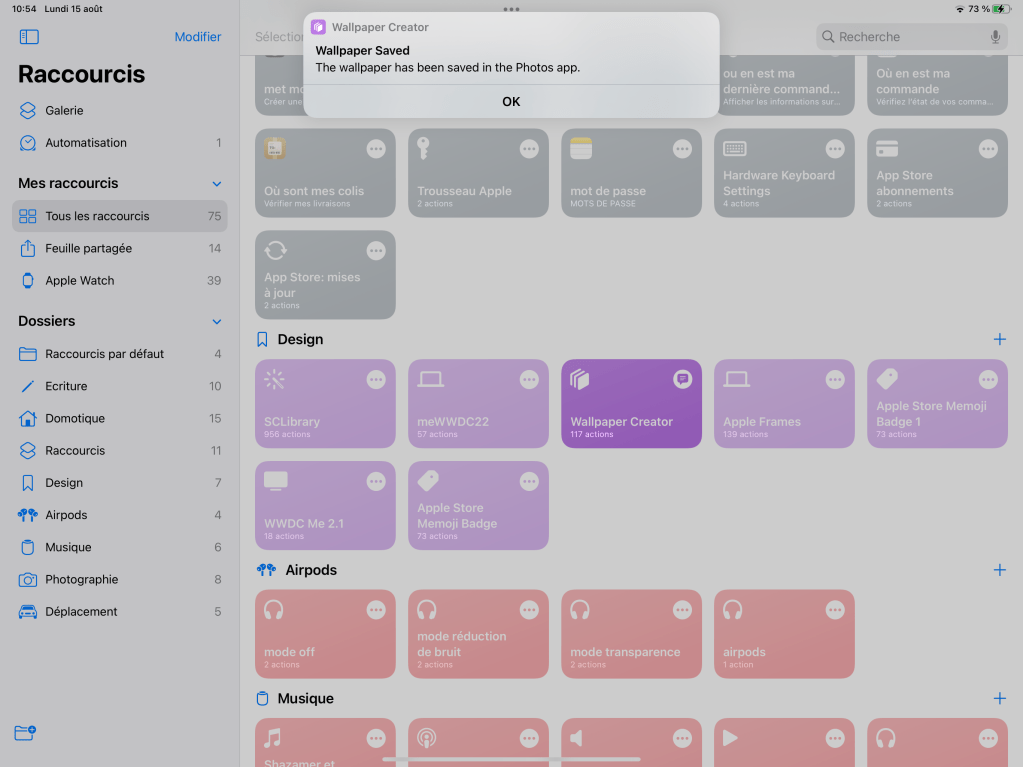The image size is (1023, 767).
Task: Open more options on mode transparence shortcut
Action: pos(682,610)
